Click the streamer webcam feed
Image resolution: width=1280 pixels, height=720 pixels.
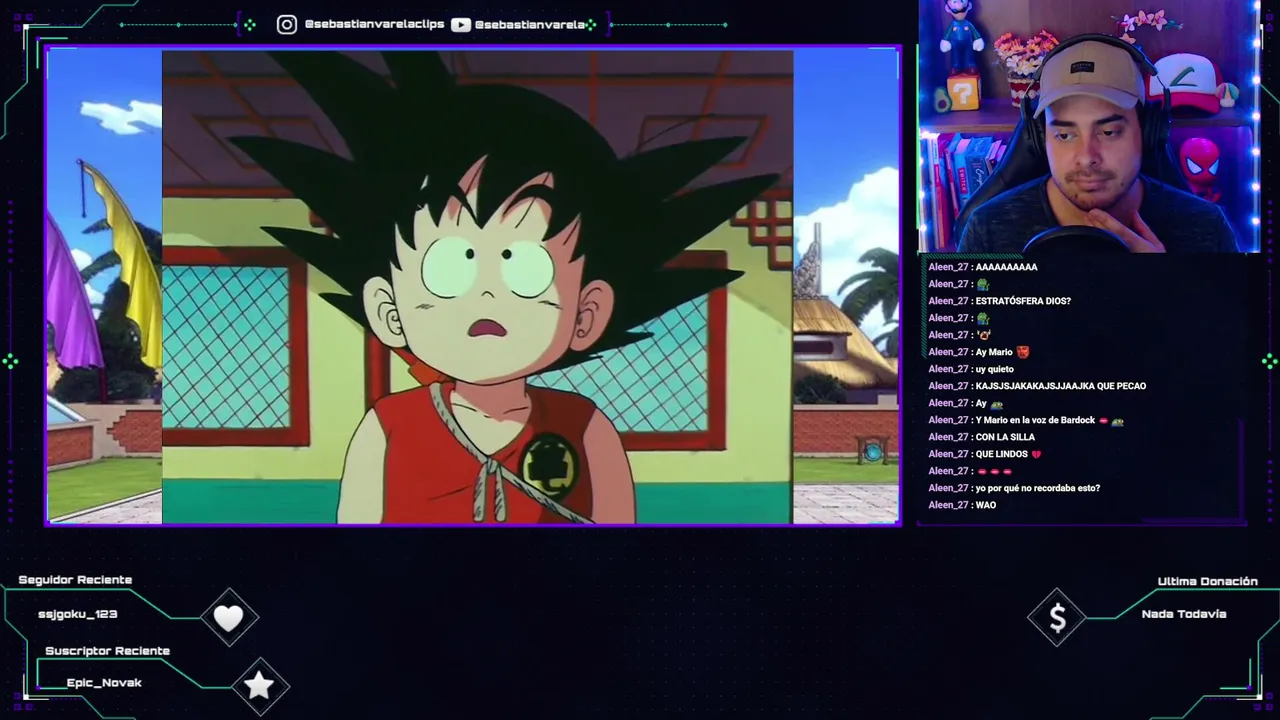coord(1089,126)
